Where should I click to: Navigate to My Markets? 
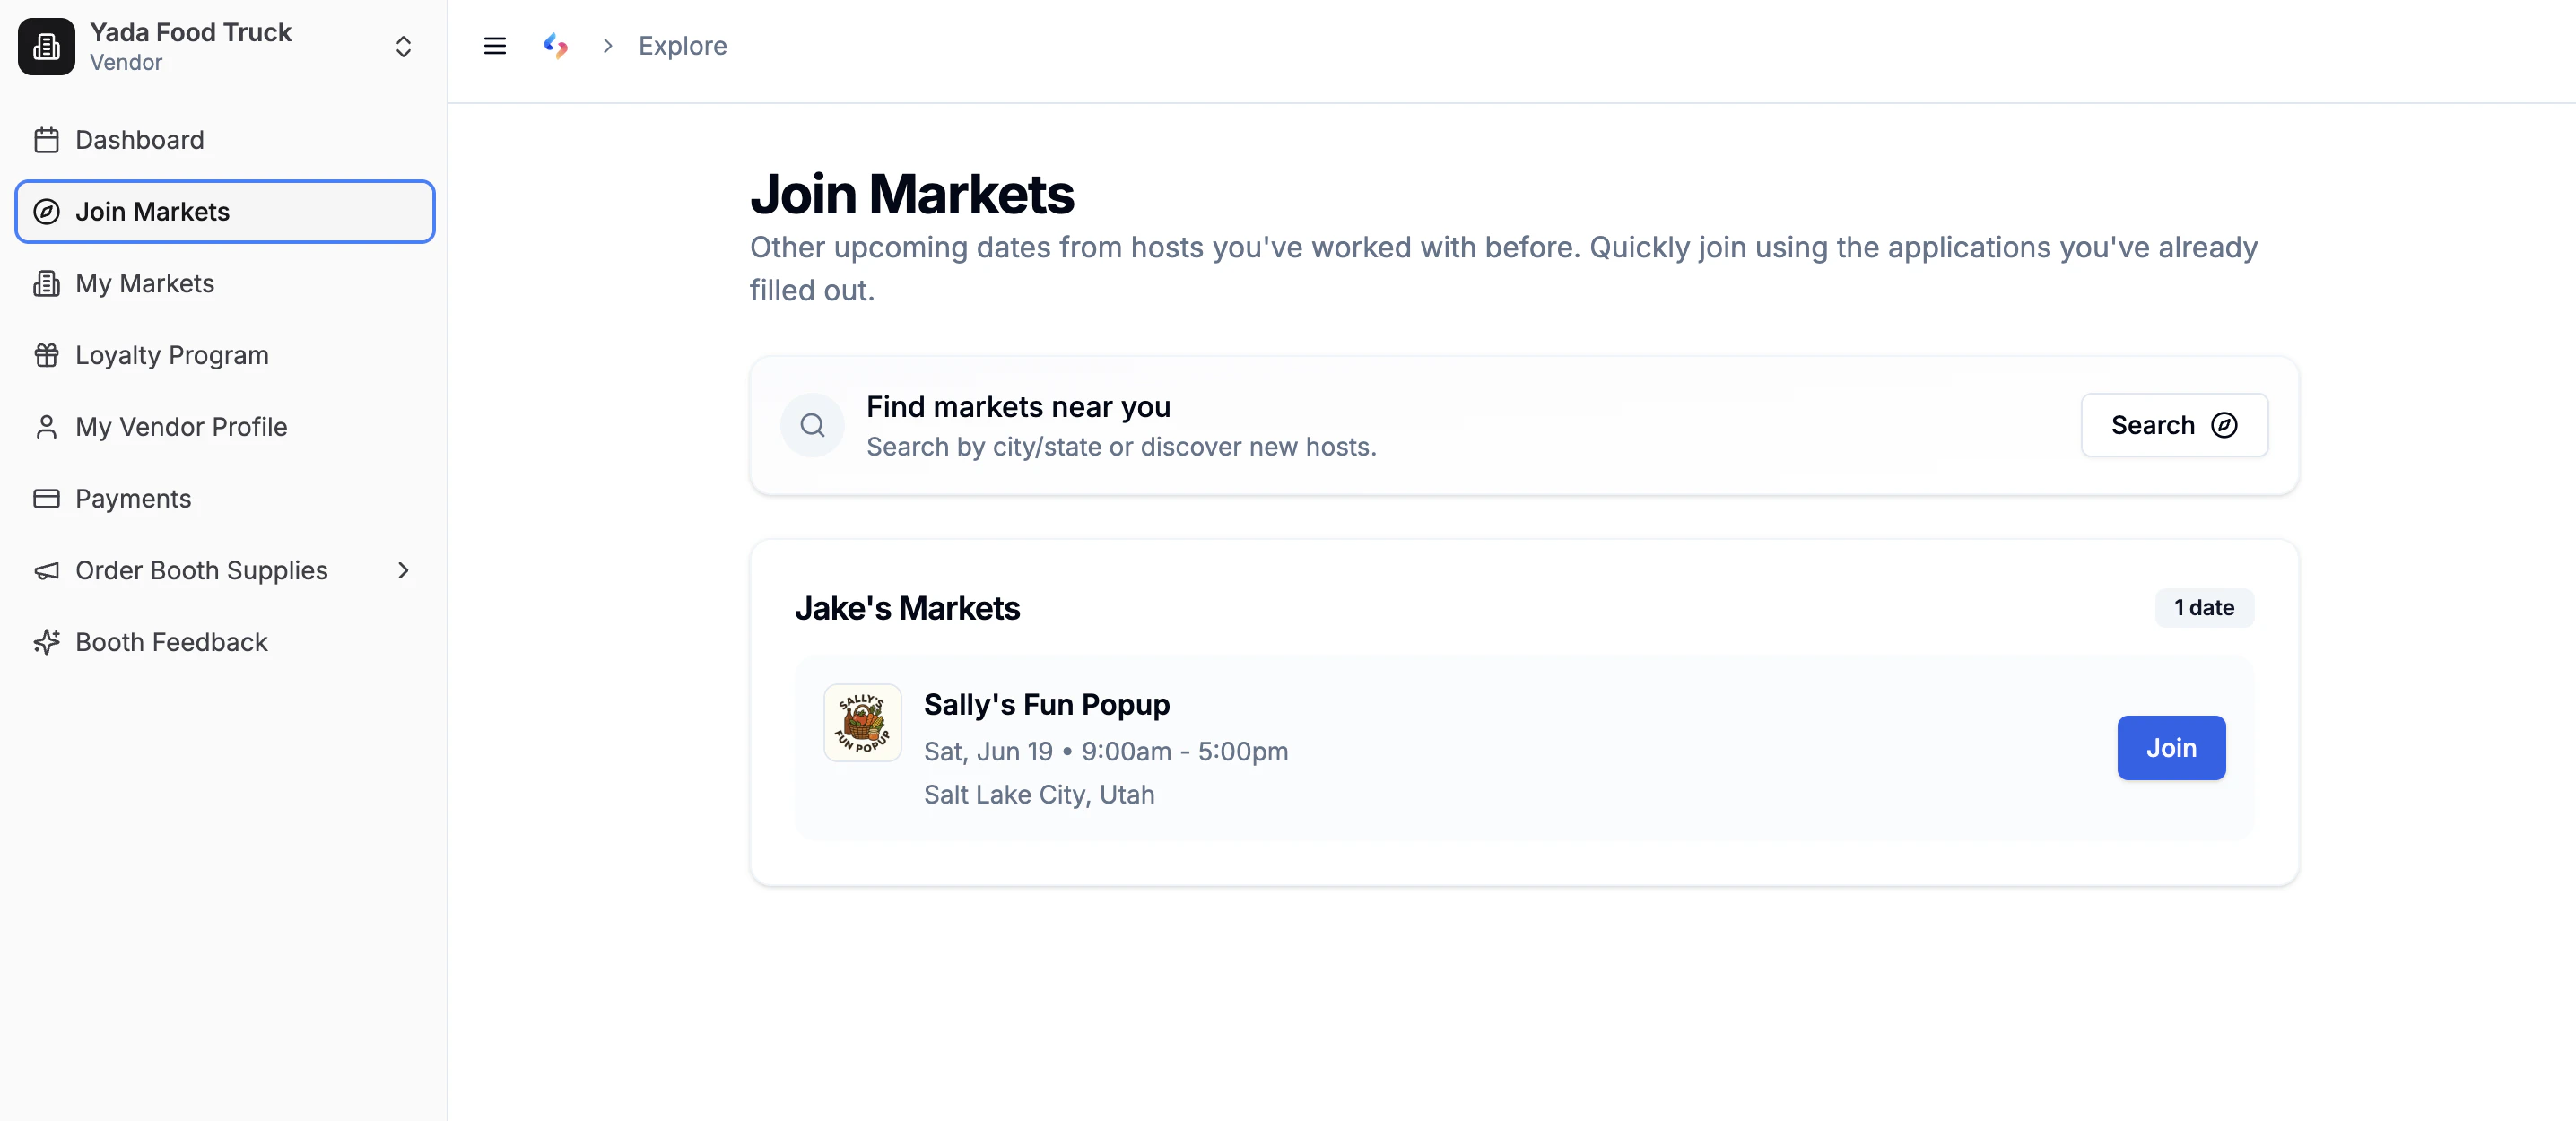(x=145, y=283)
